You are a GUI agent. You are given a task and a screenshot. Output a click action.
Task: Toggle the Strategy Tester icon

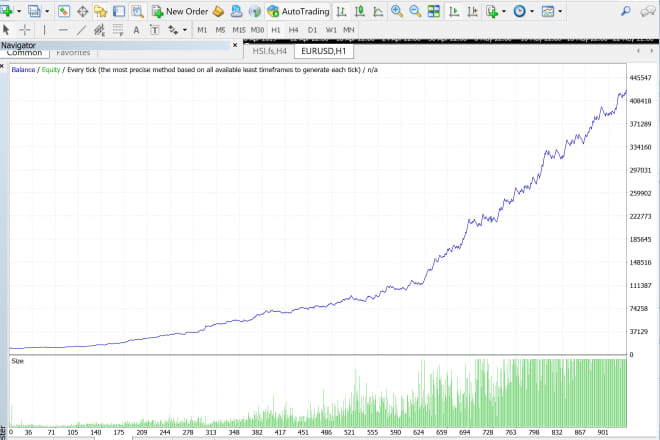click(x=137, y=11)
